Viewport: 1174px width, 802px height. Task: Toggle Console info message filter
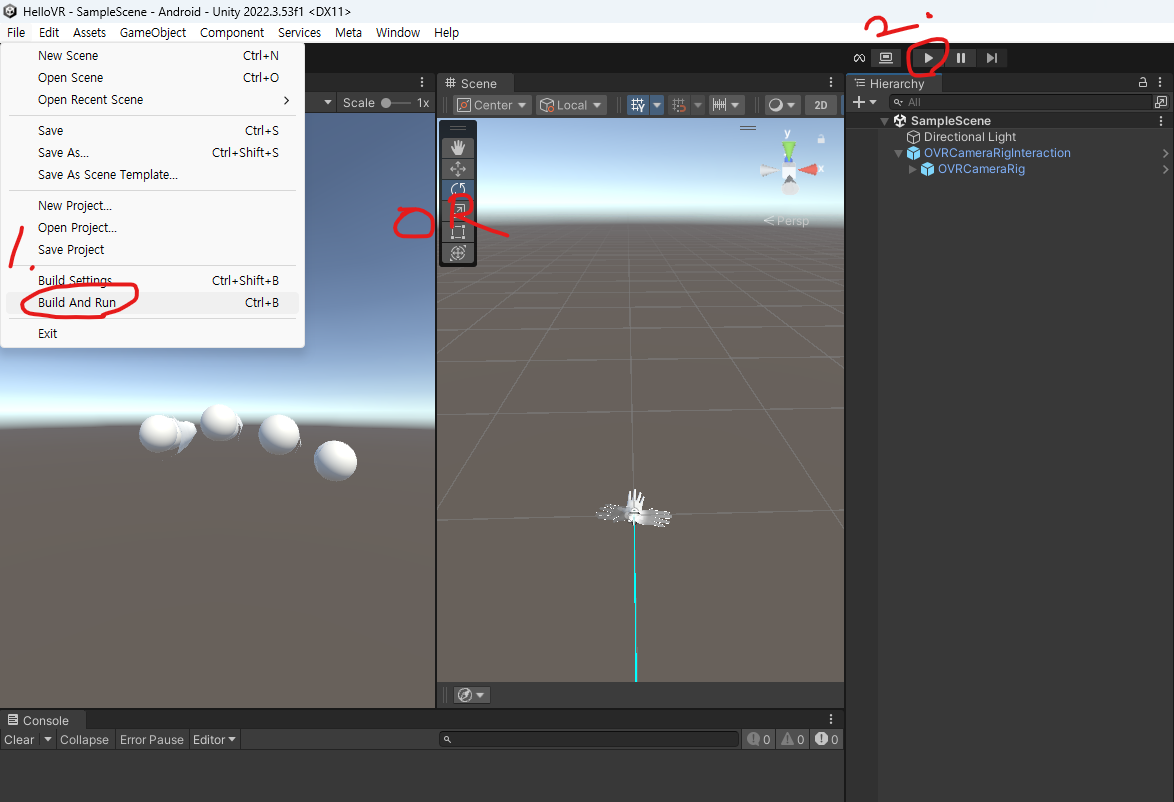(x=758, y=740)
